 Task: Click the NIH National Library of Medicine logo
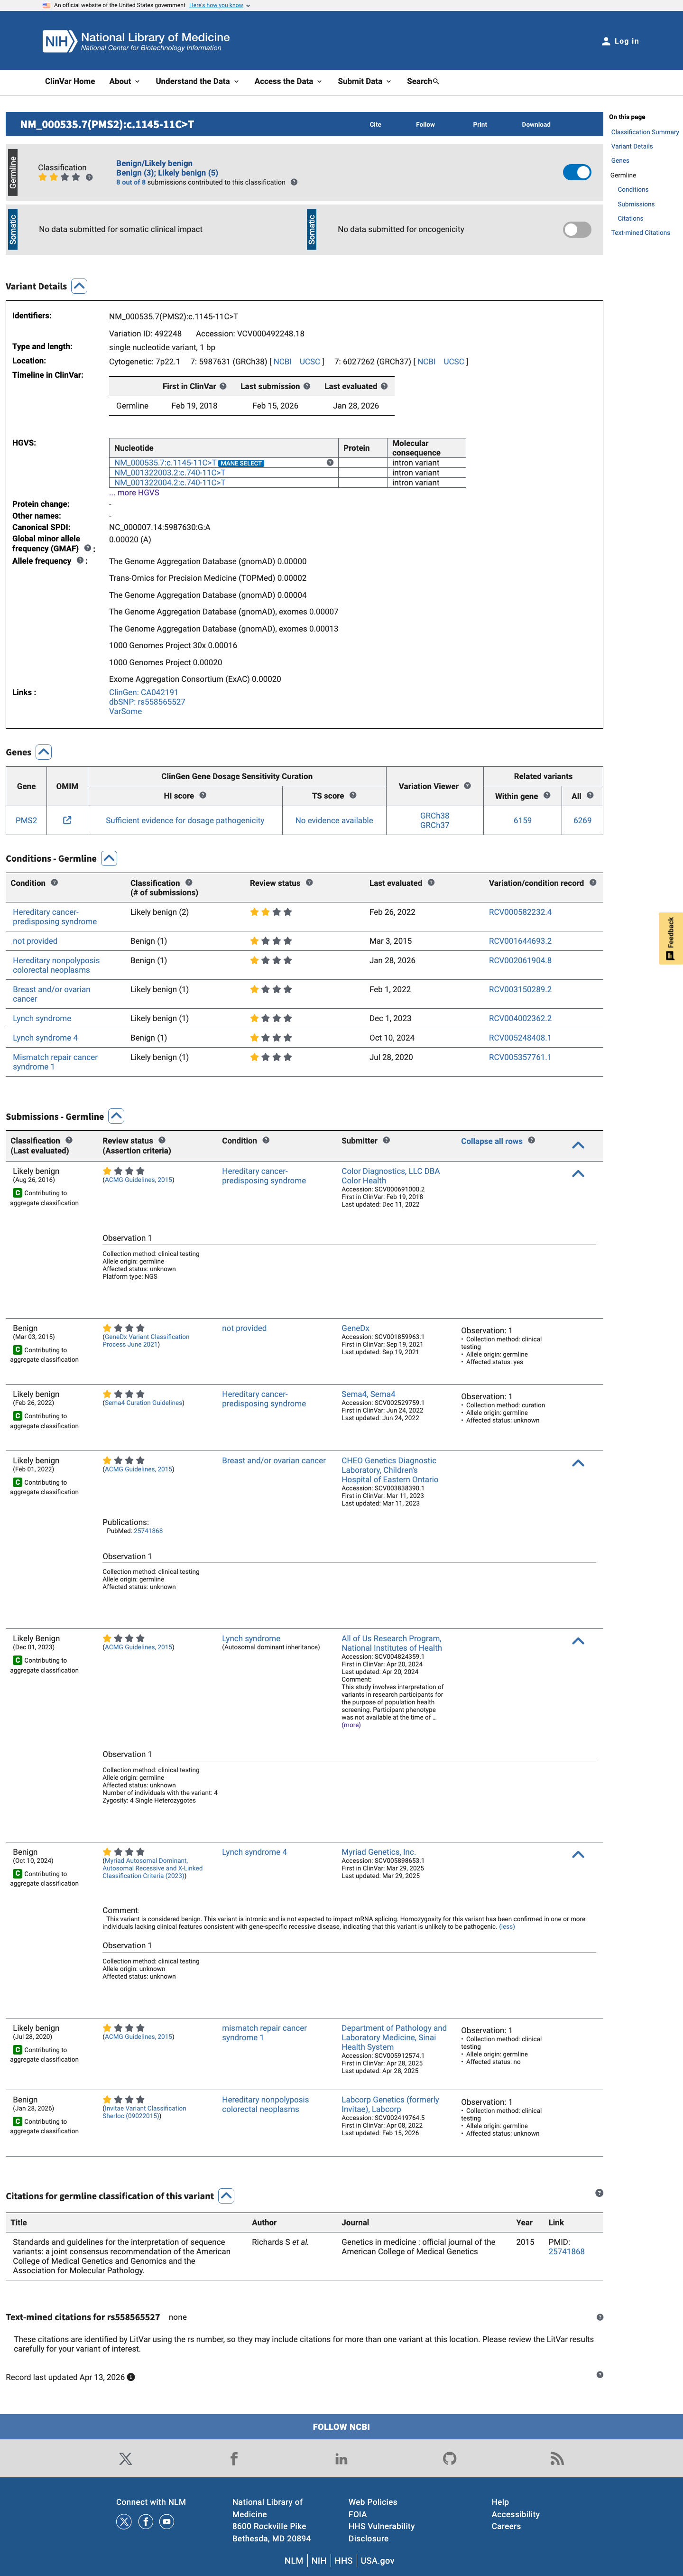coord(136,41)
